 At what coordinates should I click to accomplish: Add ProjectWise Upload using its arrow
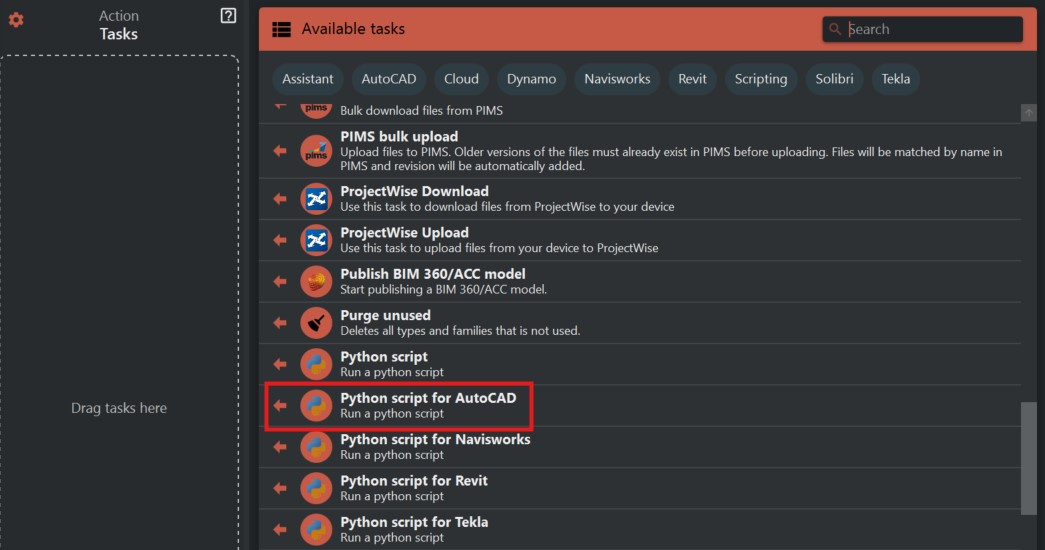click(x=280, y=240)
